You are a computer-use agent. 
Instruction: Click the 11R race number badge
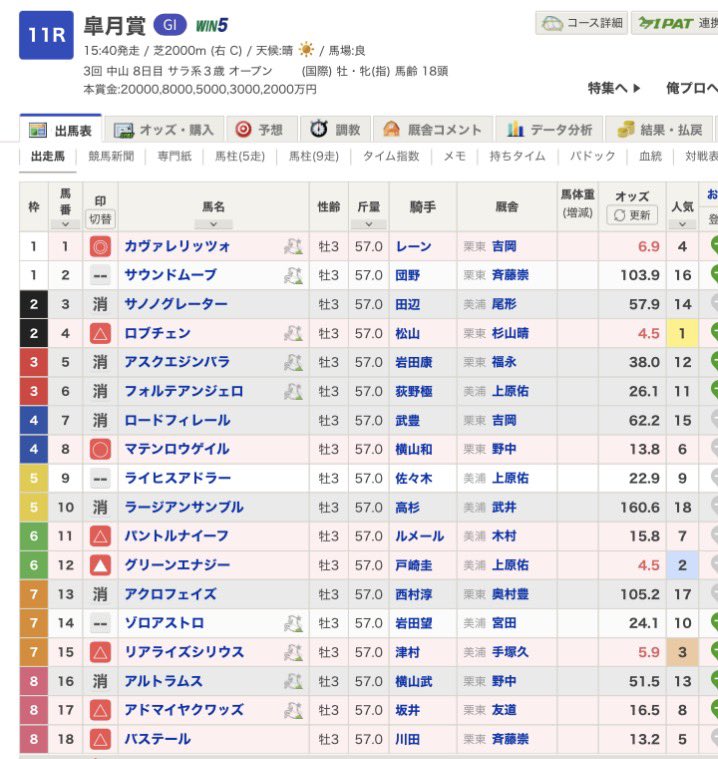point(46,35)
